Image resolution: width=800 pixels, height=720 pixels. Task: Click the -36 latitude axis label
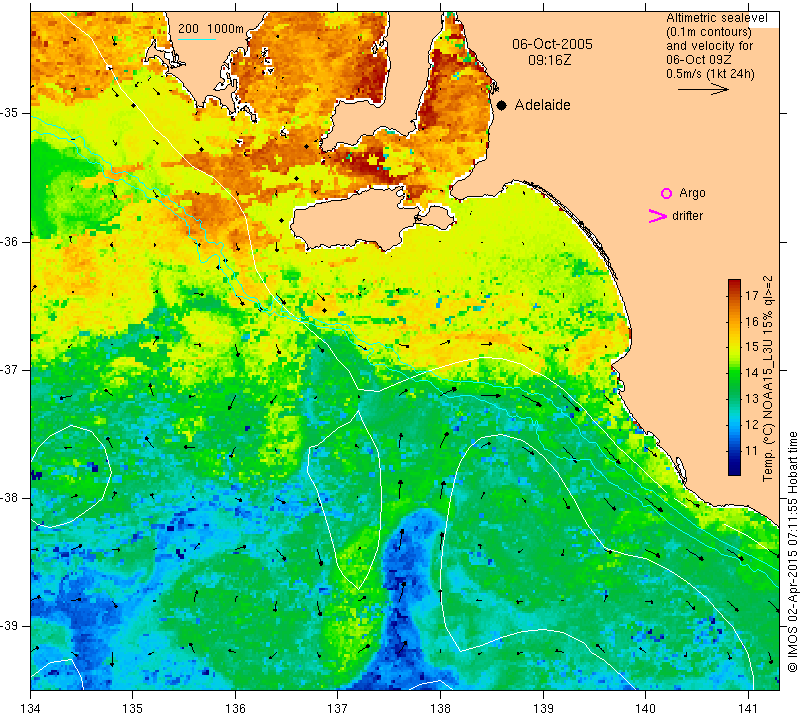pyautogui.click(x=10, y=241)
